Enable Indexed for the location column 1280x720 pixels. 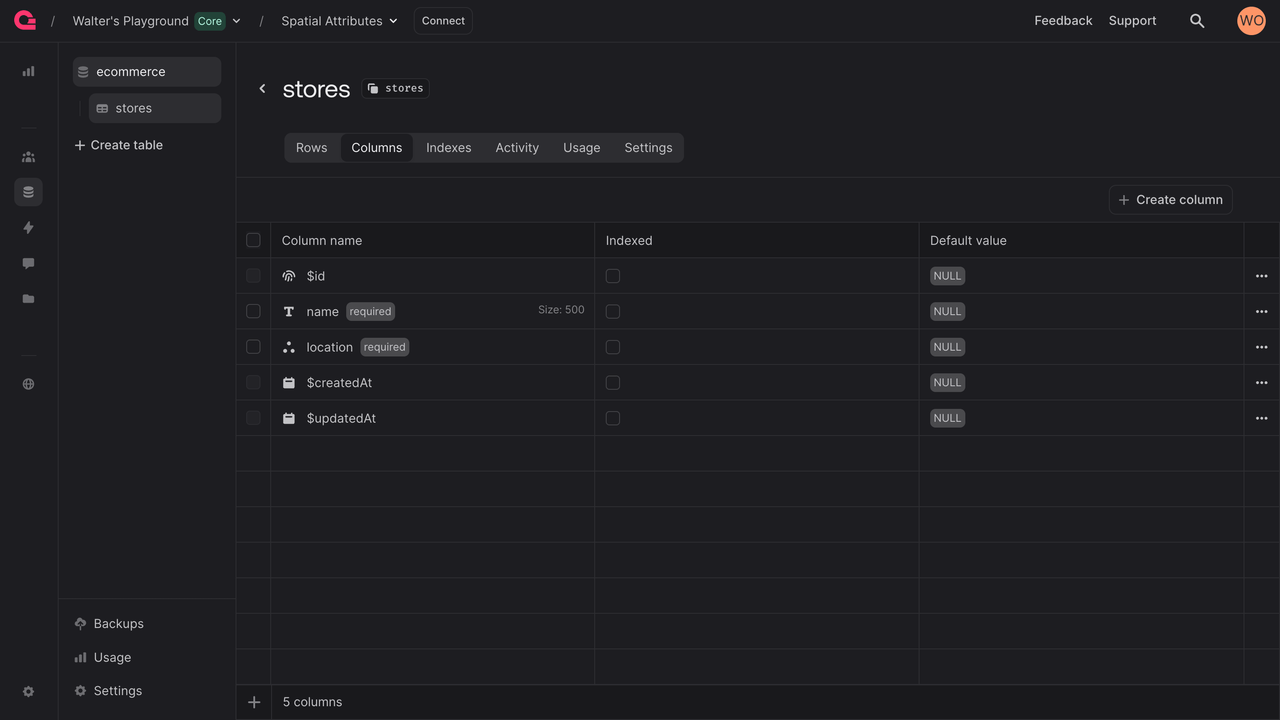click(612, 346)
